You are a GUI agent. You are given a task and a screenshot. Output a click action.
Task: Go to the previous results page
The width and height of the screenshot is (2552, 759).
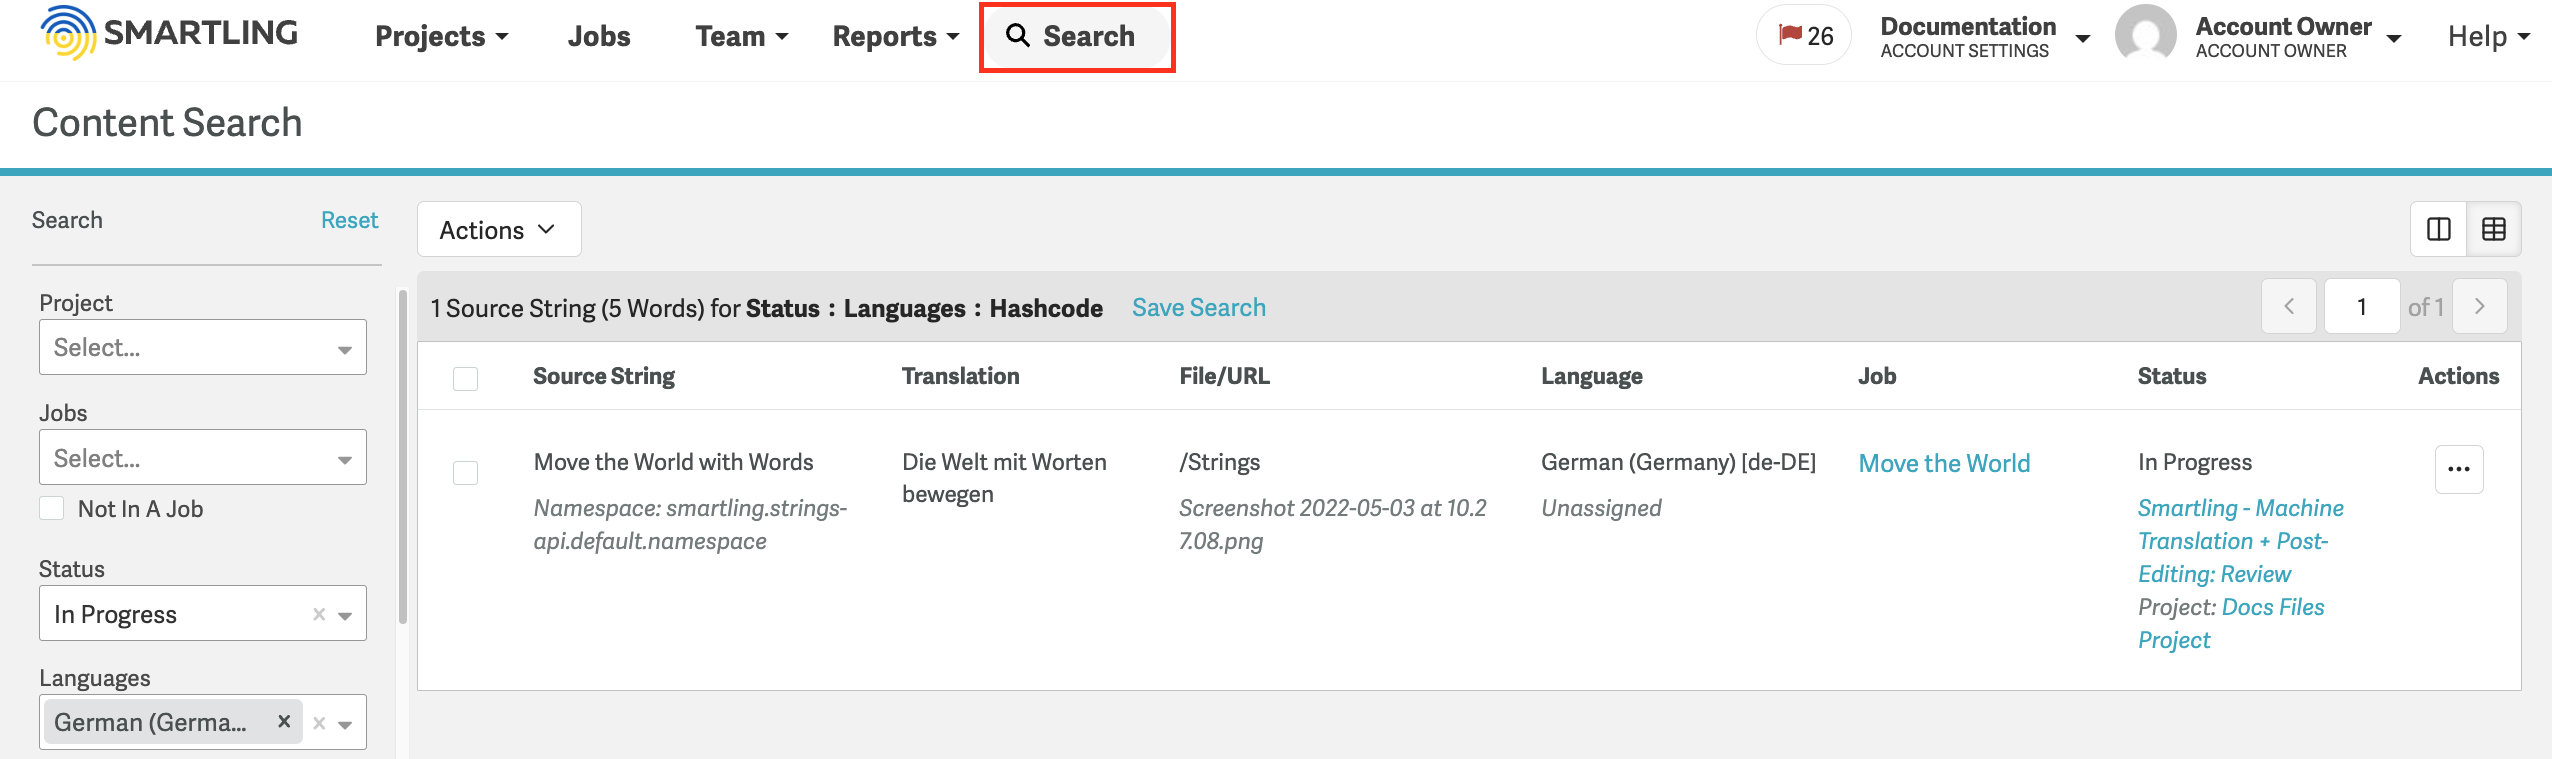[2289, 306]
